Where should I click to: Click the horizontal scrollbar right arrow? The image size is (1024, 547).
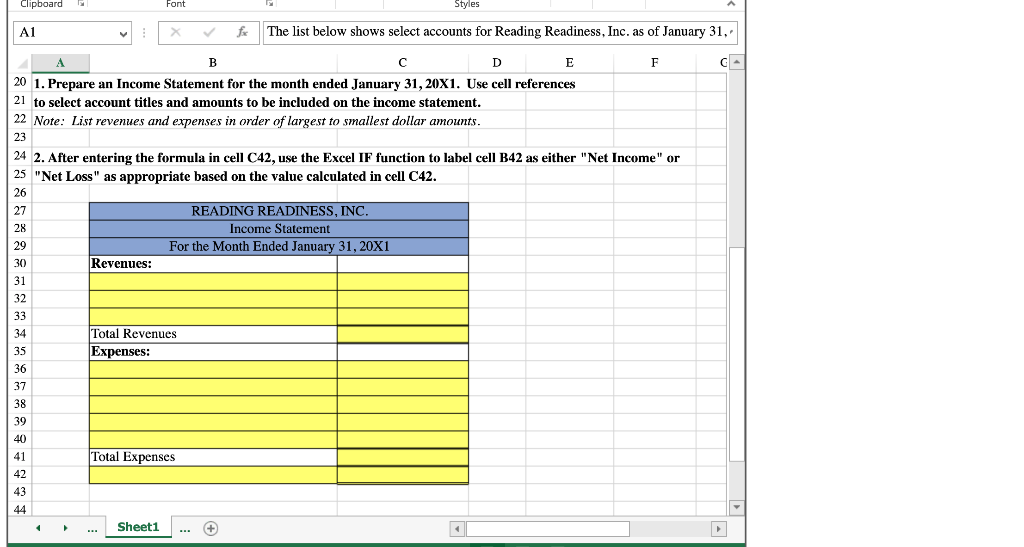click(x=718, y=529)
